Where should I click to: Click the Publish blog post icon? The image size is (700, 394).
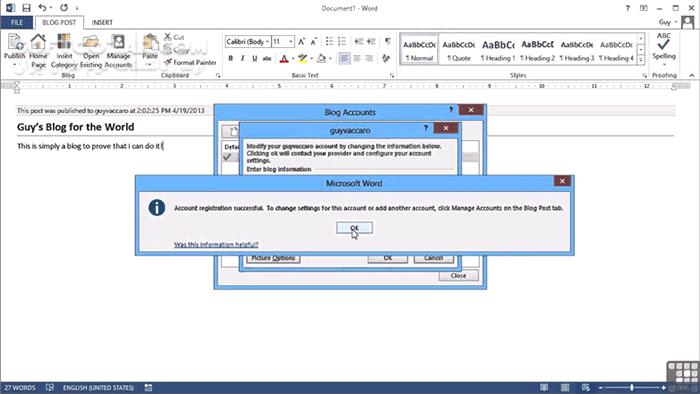(x=14, y=49)
